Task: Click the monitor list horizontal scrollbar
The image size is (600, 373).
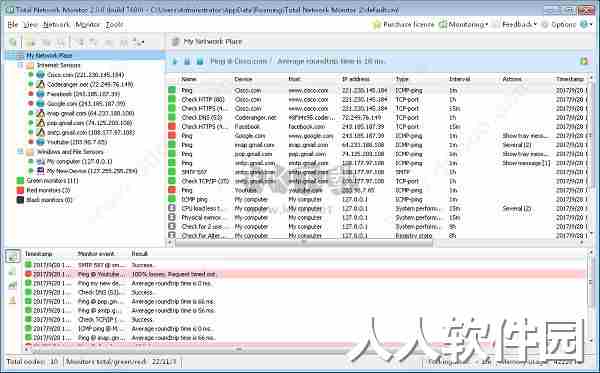Action: pyautogui.click(x=304, y=242)
